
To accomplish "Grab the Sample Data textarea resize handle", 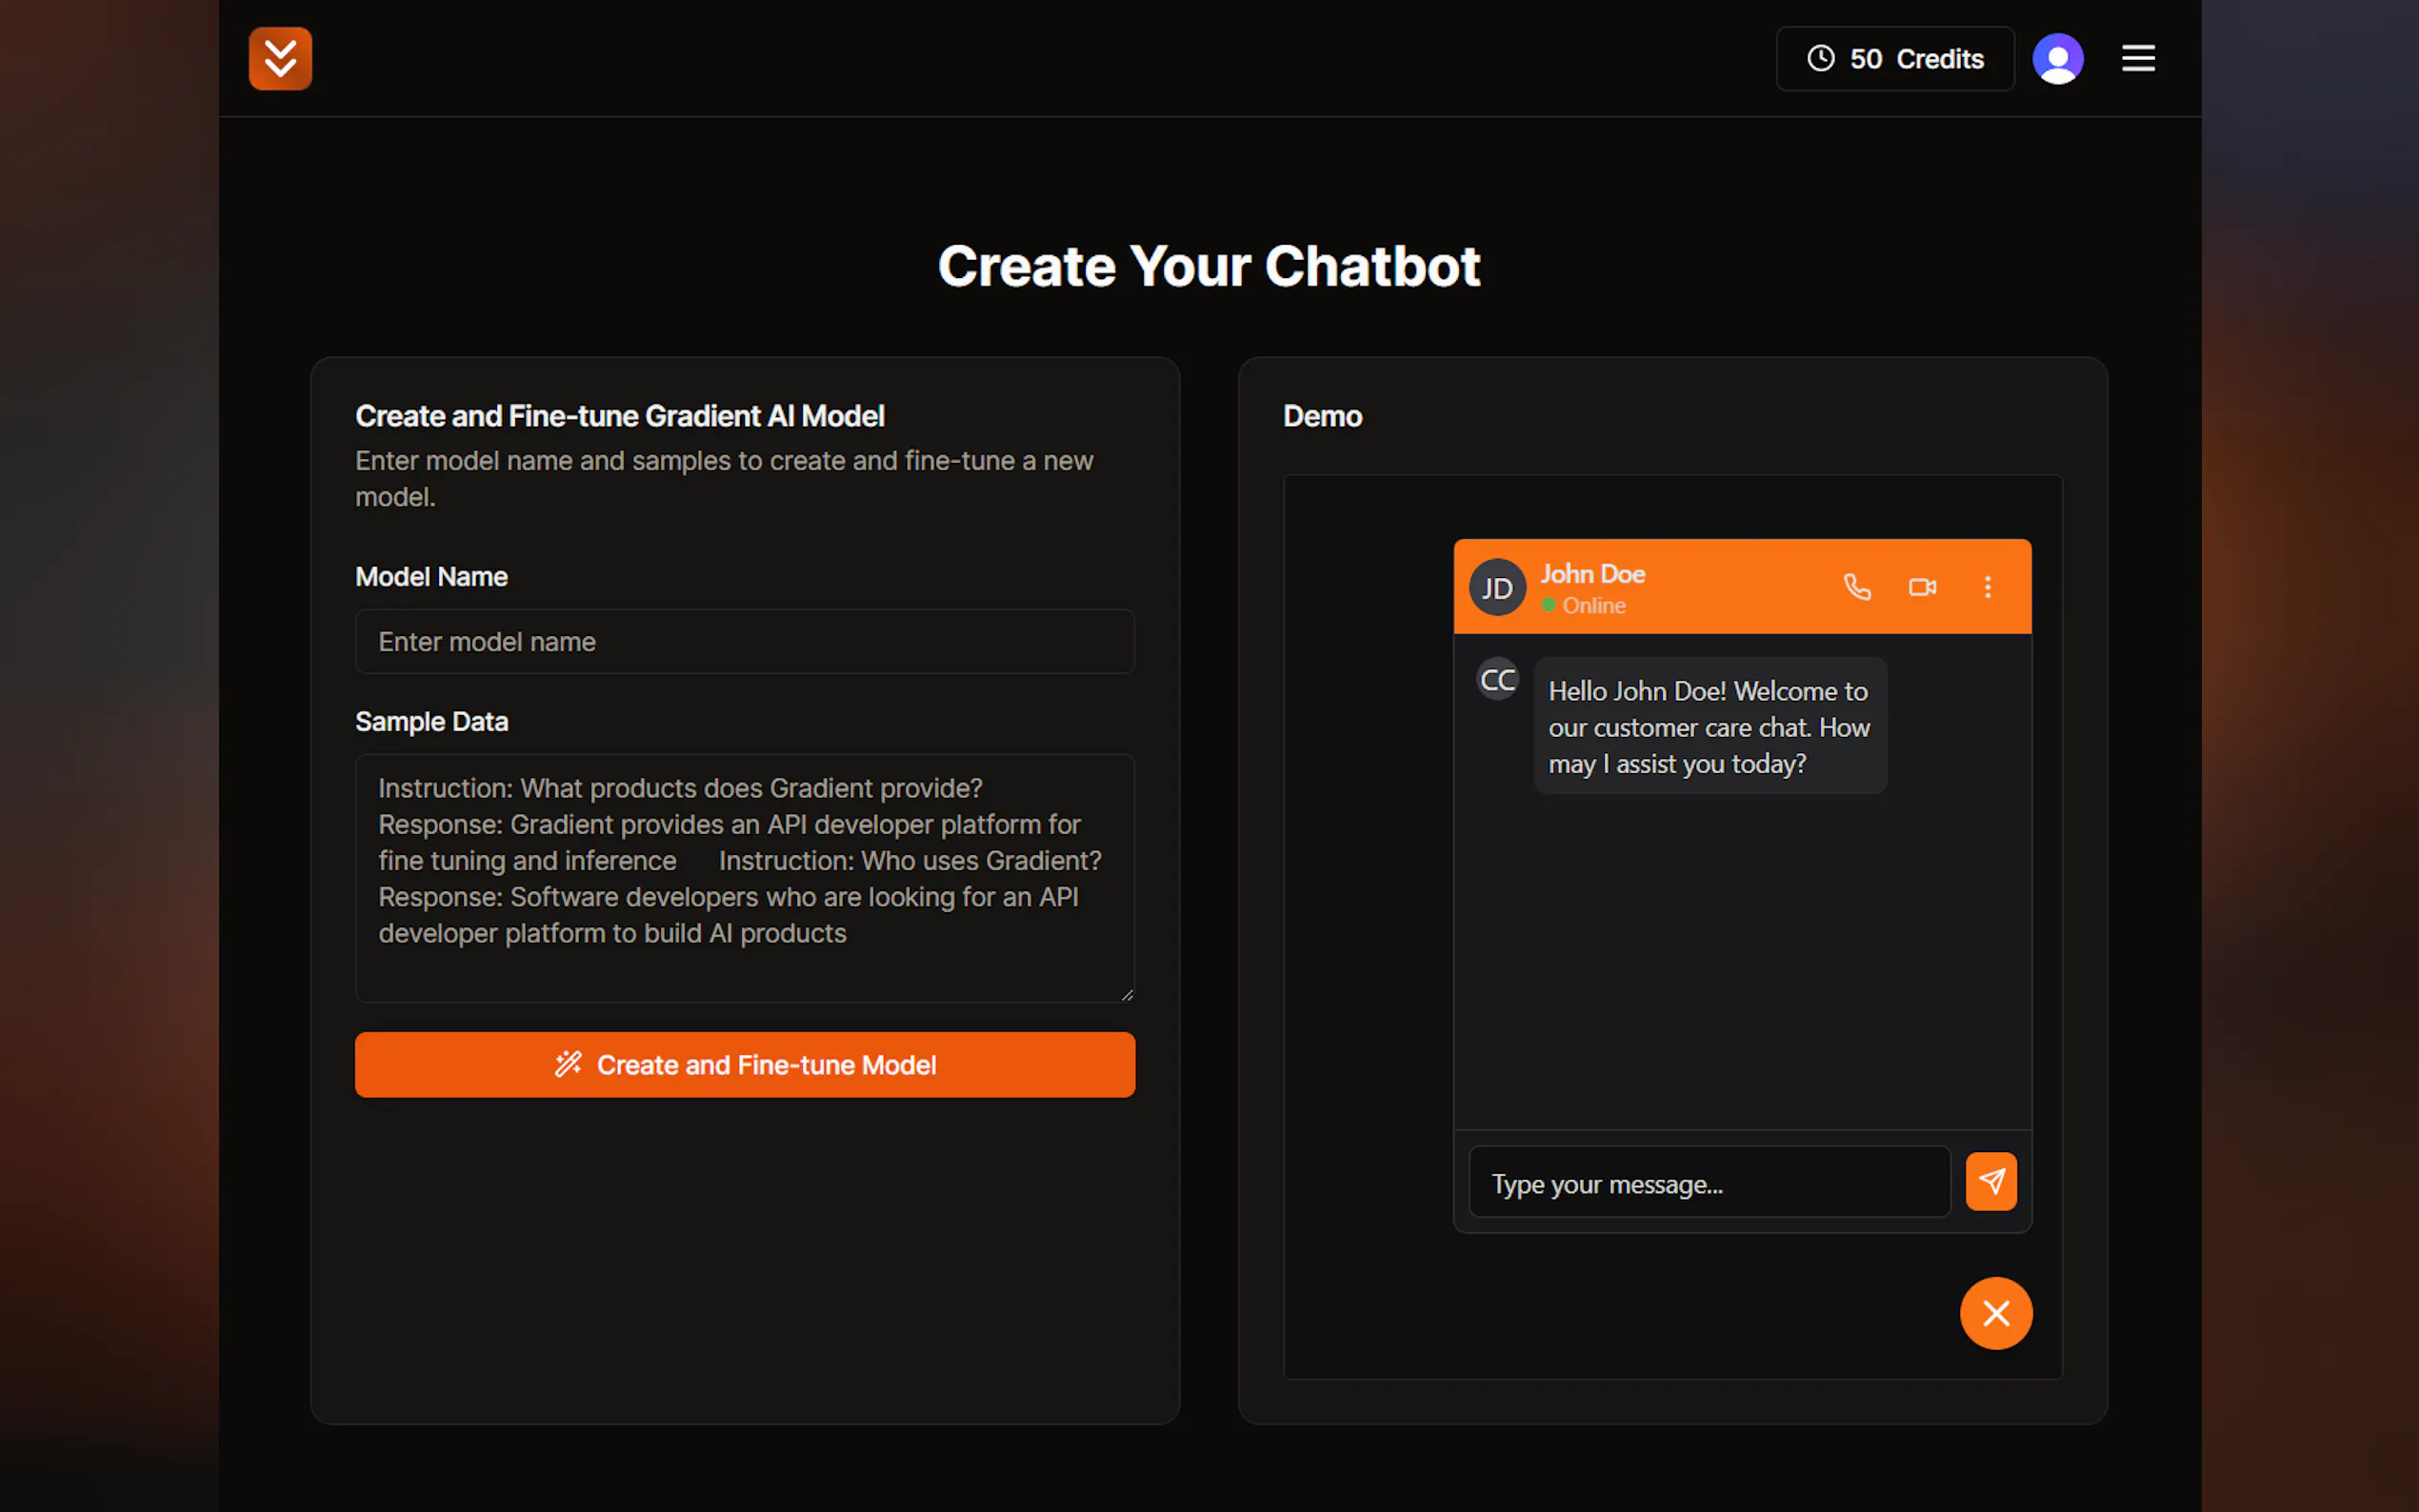I will (x=1127, y=994).
